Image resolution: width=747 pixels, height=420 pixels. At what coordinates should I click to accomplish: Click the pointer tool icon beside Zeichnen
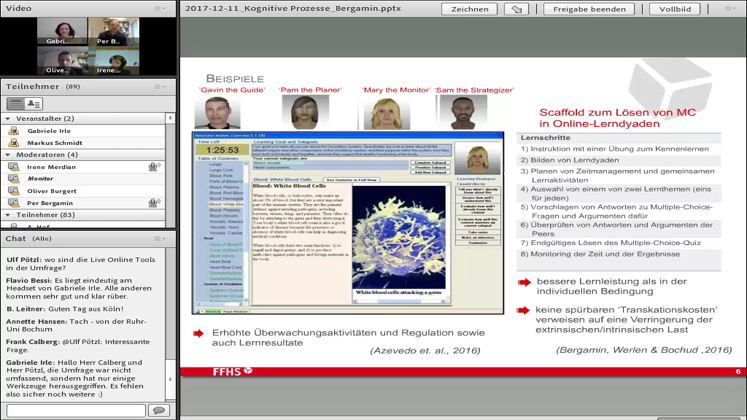click(x=516, y=9)
